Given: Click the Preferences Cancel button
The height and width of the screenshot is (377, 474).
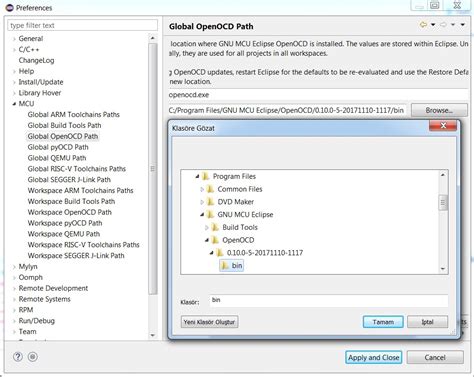Looking at the screenshot, I should (x=435, y=358).
